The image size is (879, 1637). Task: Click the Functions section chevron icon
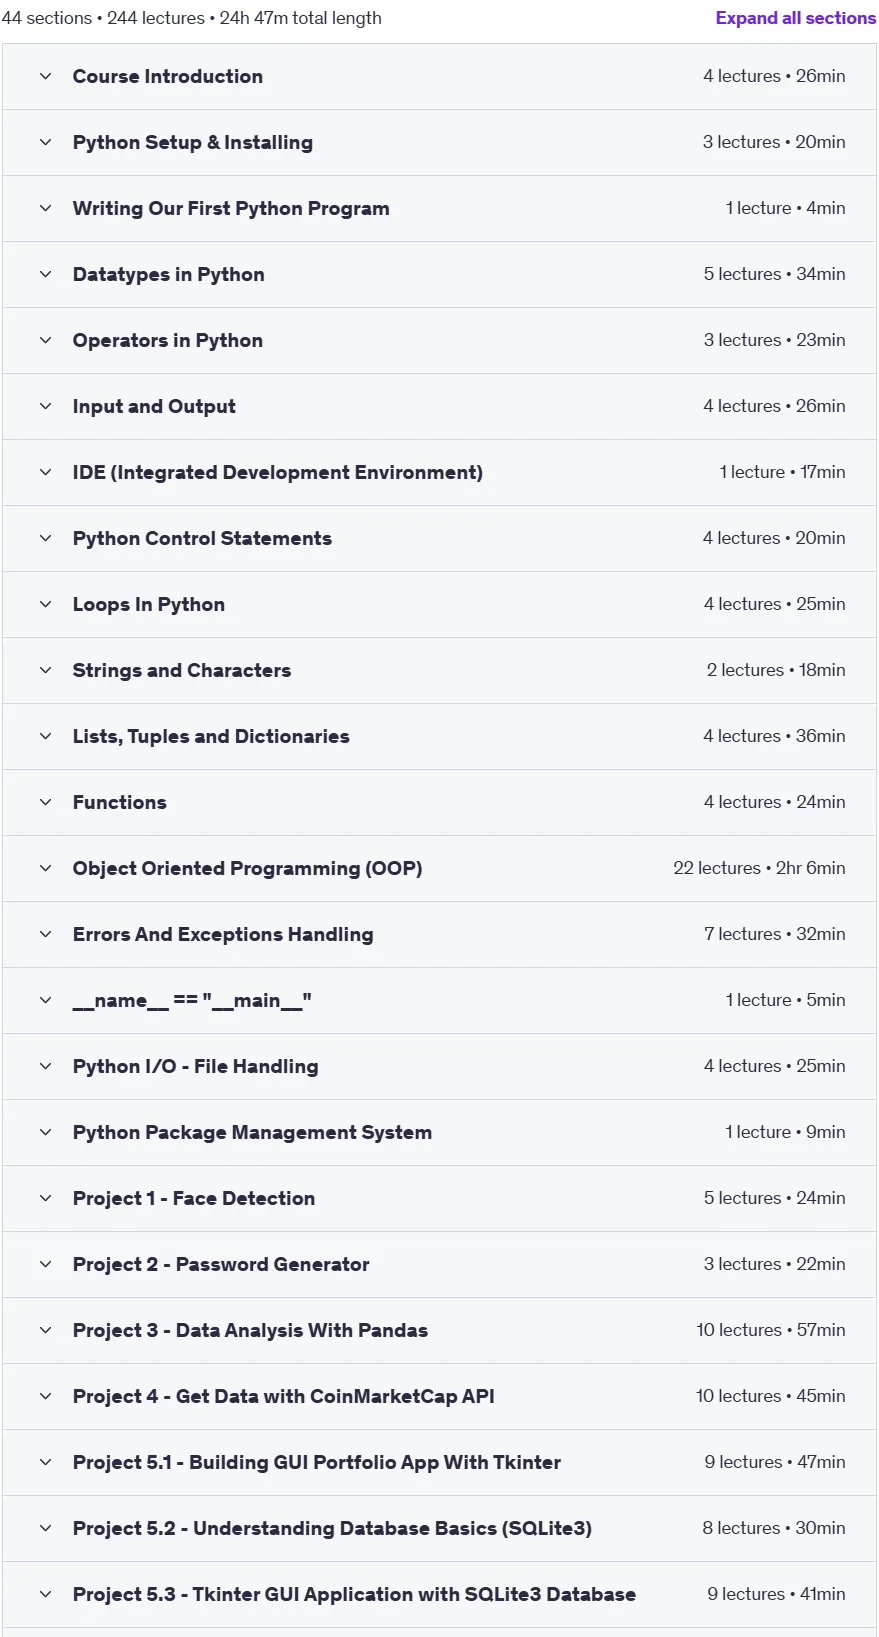[45, 802]
